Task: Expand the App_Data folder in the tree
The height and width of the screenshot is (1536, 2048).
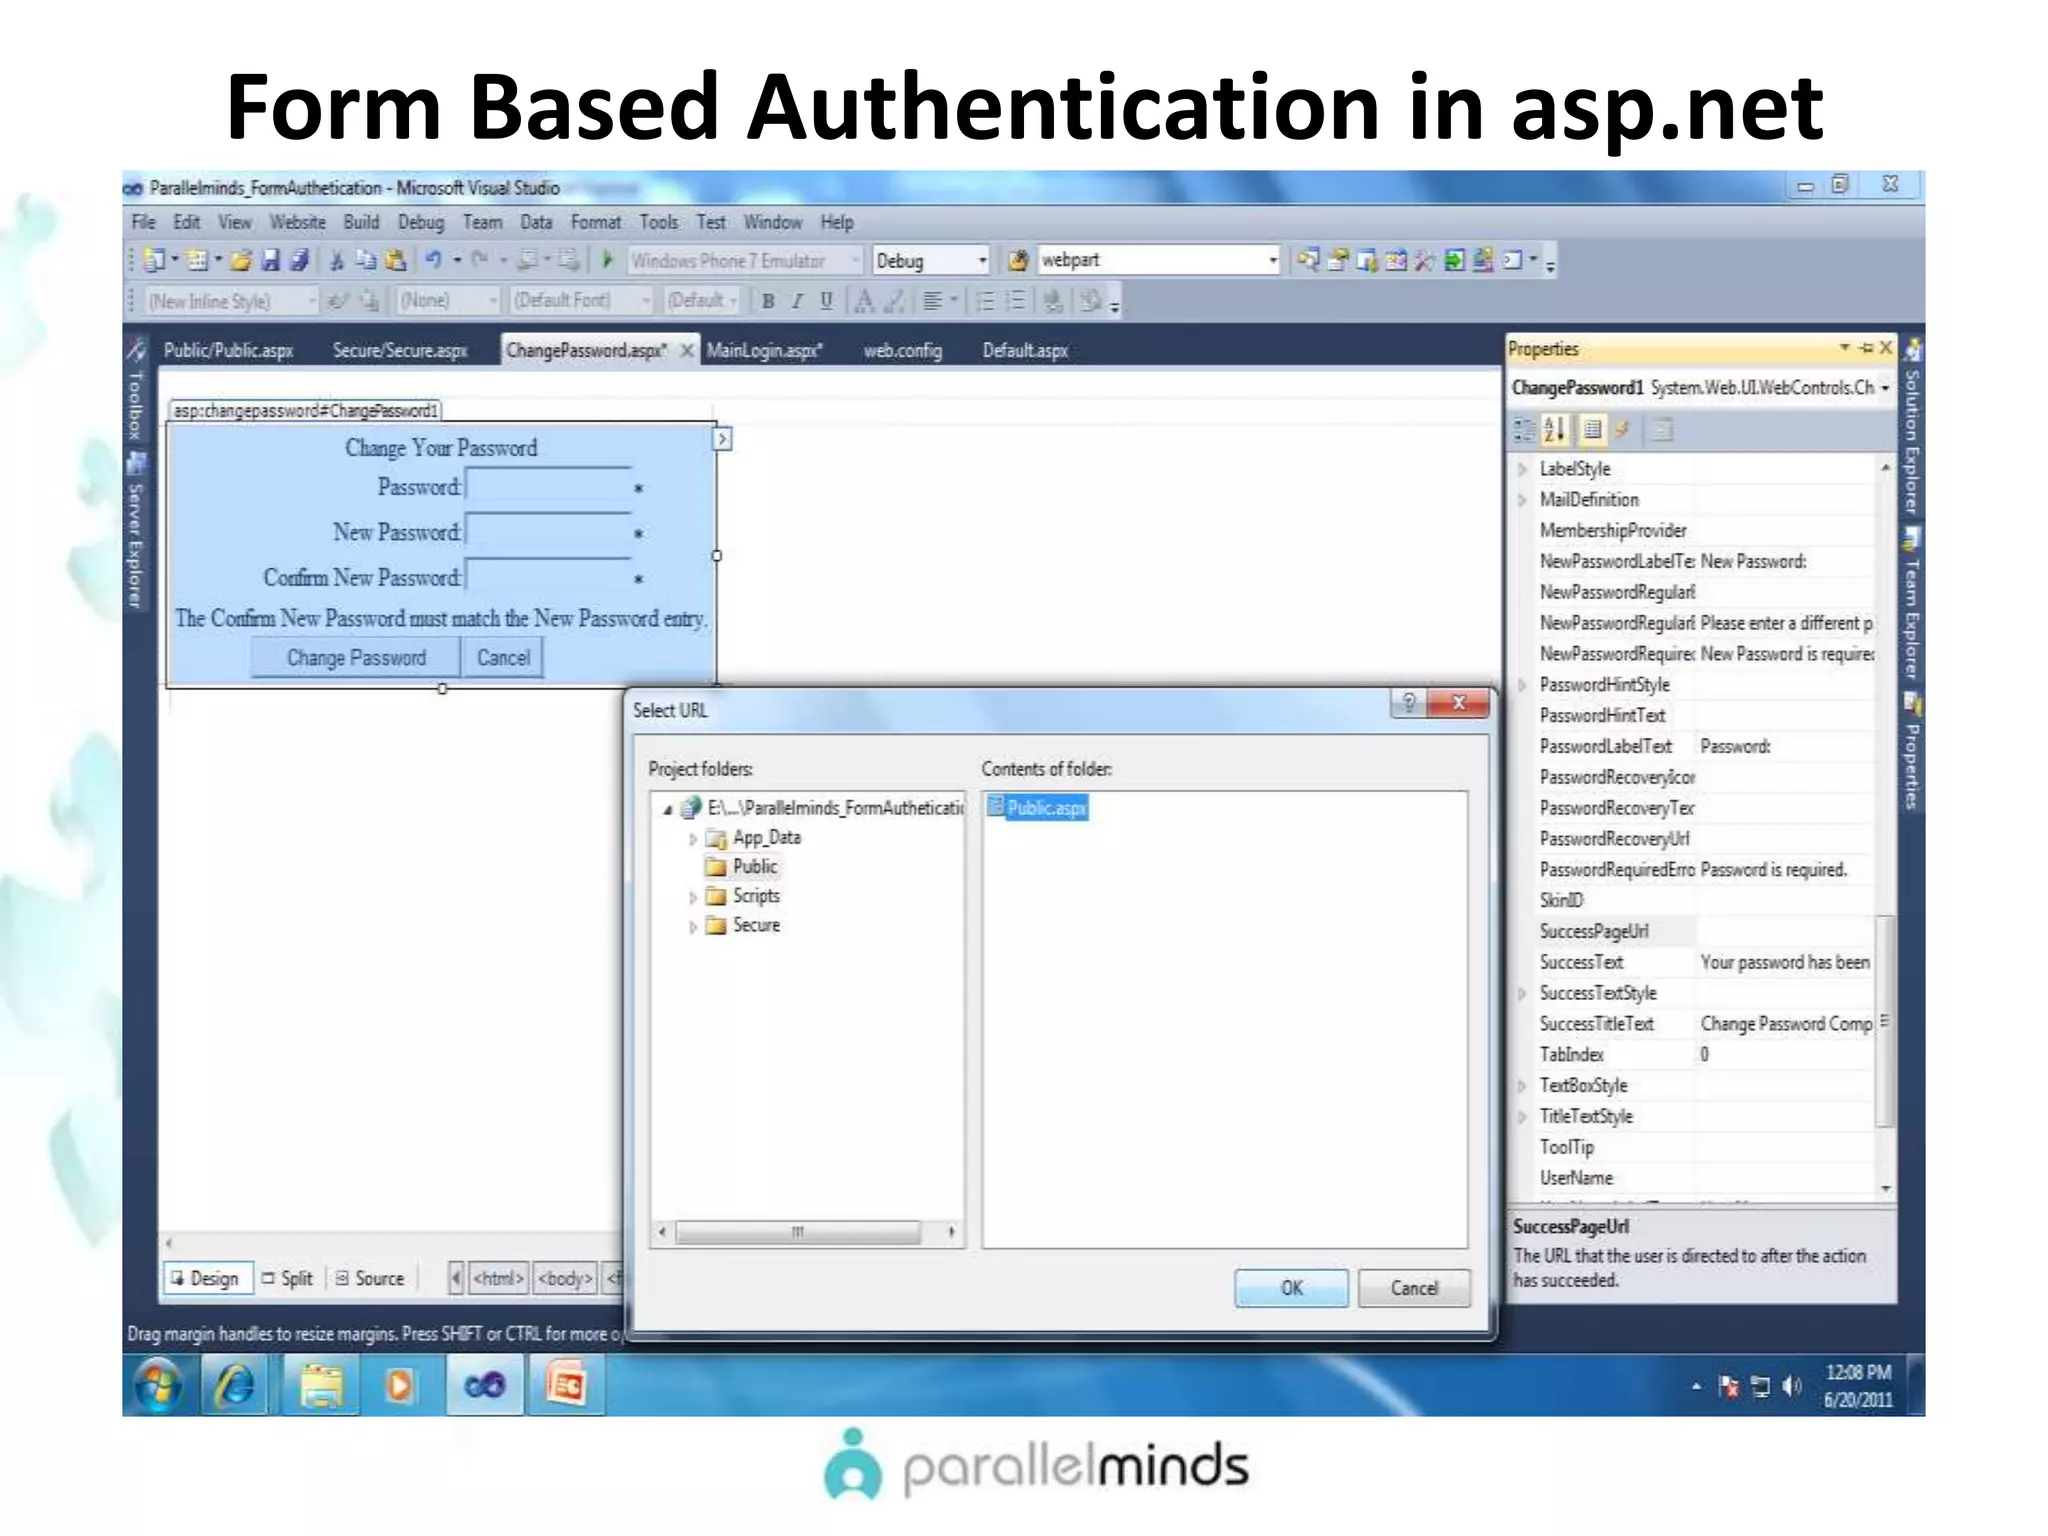Action: point(692,839)
